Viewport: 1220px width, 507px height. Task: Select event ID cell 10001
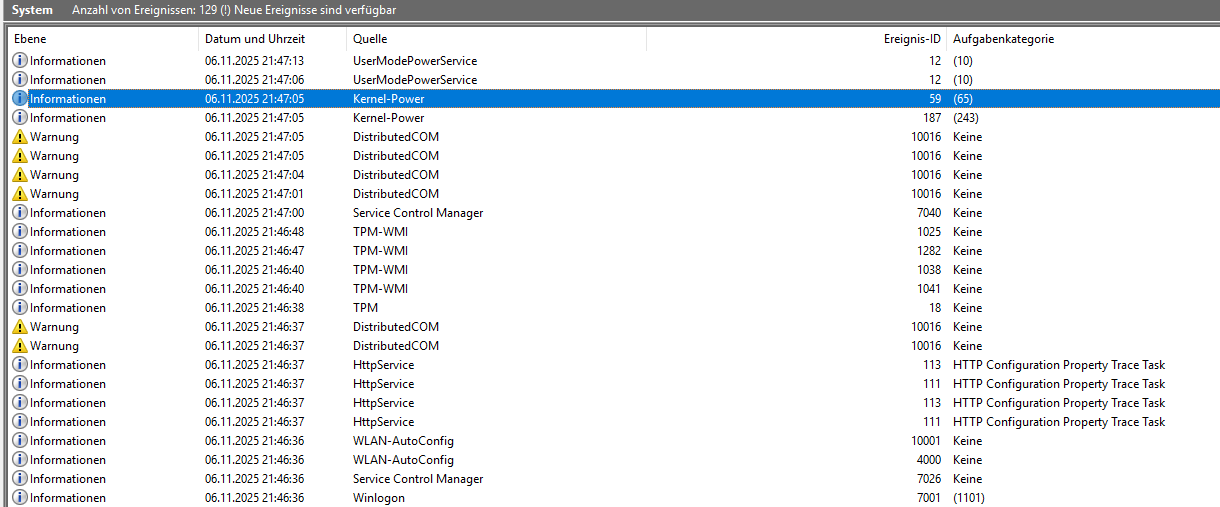925,441
